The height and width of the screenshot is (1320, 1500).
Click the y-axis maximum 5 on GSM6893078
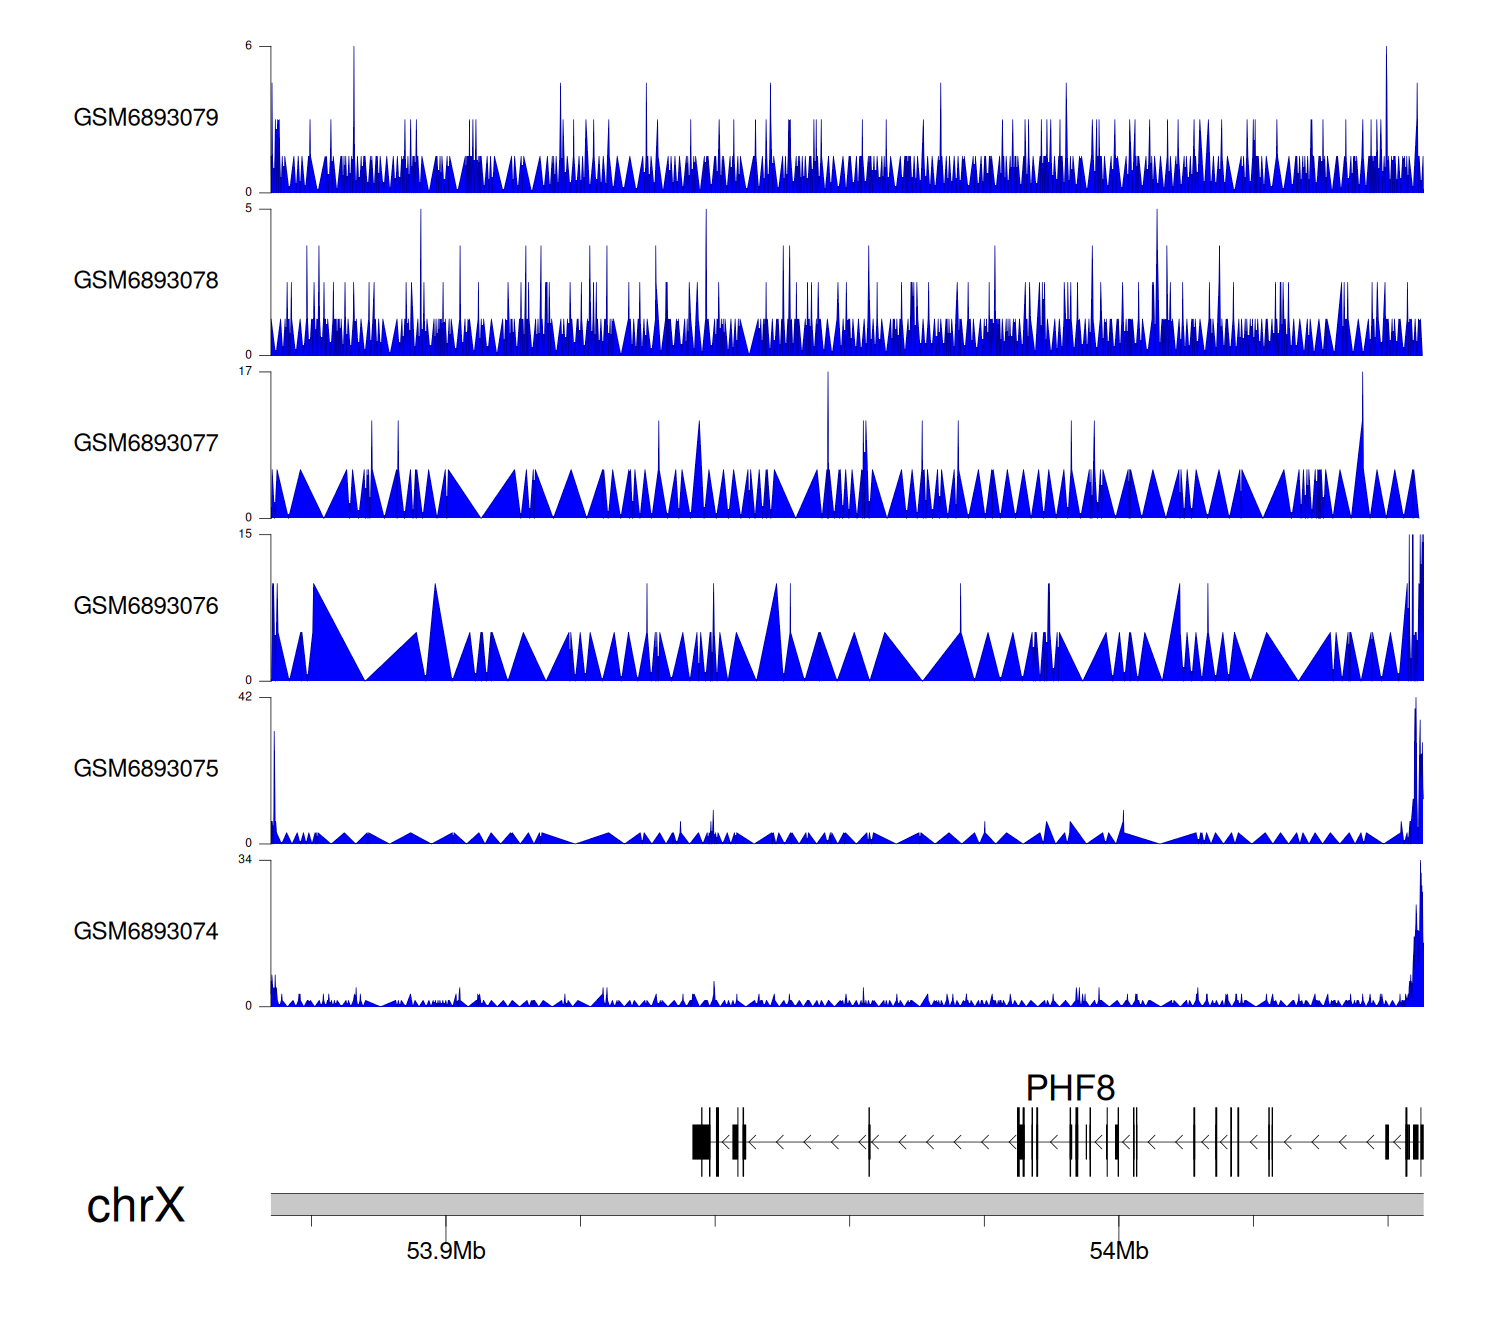[249, 209]
